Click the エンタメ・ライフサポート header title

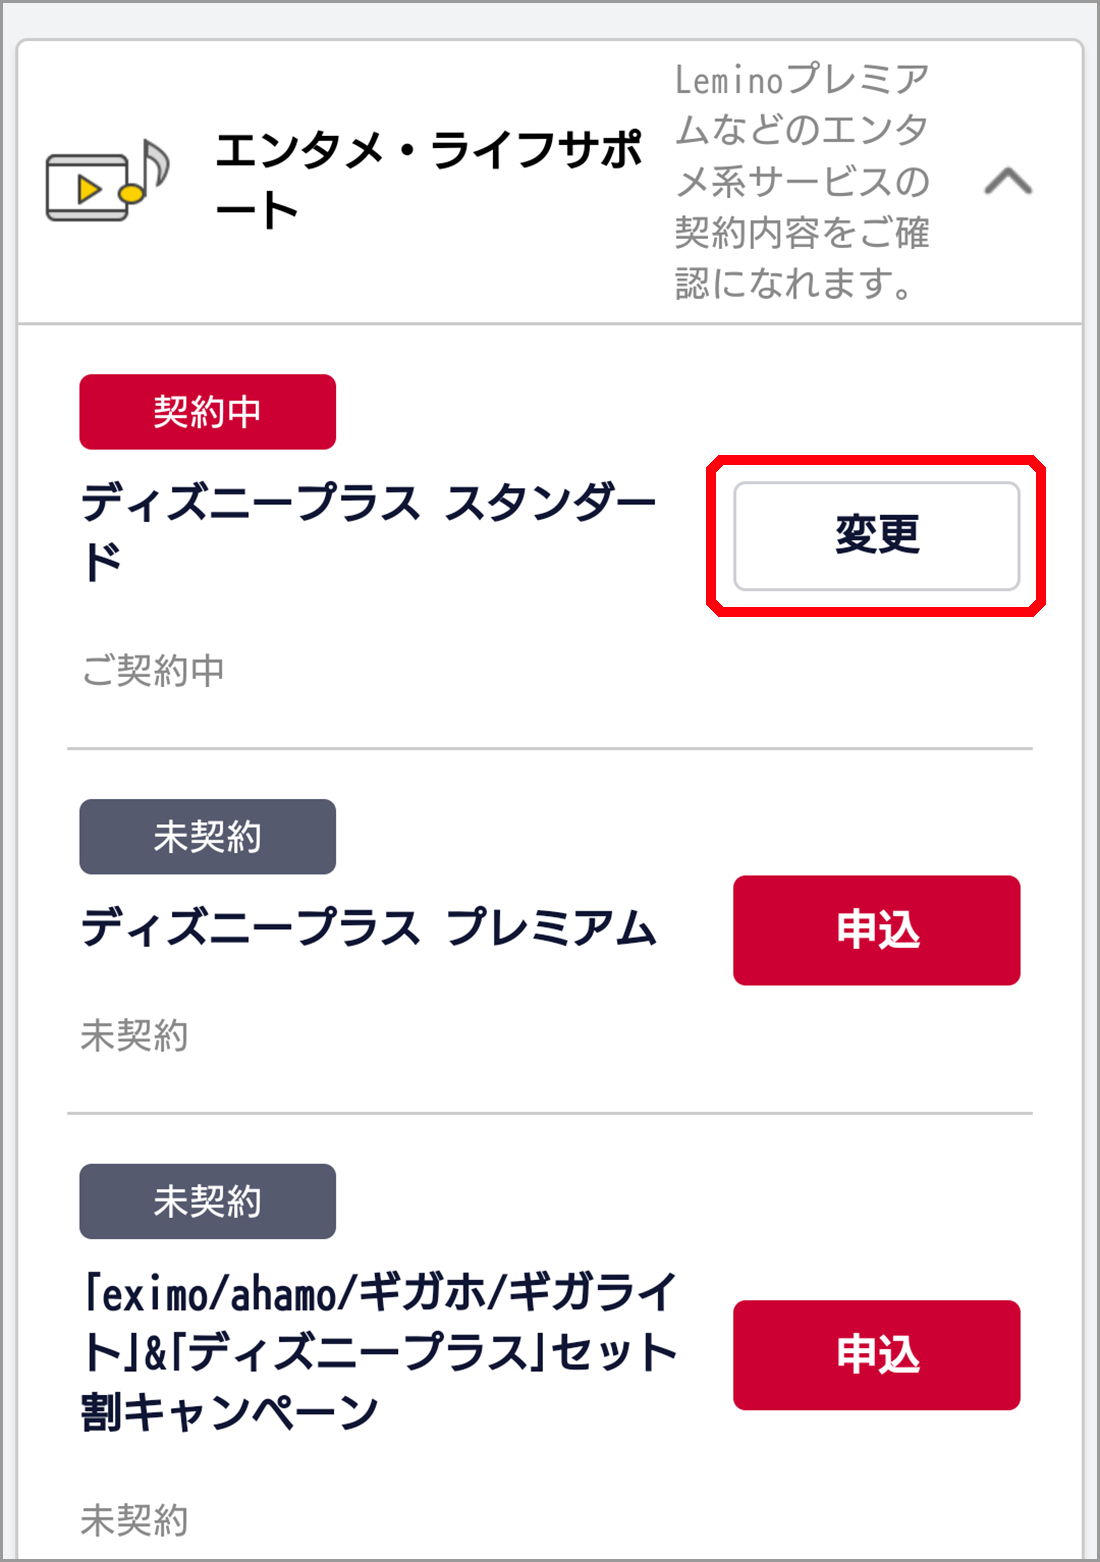coord(428,180)
